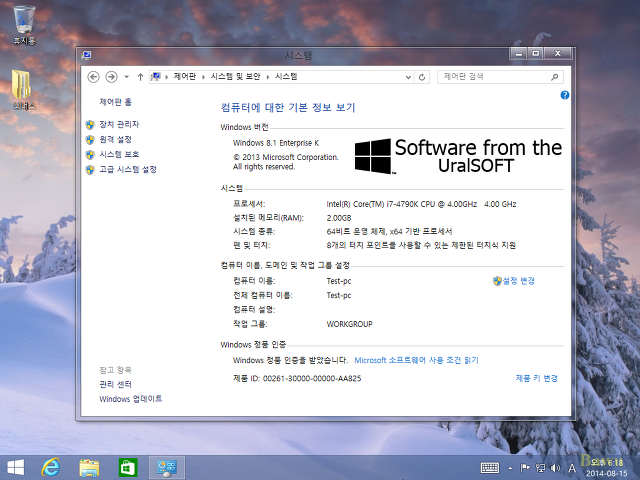This screenshot has height=480, width=640.
Task: Expand the chevron after 제어판 breadcrumb
Action: click(203, 77)
